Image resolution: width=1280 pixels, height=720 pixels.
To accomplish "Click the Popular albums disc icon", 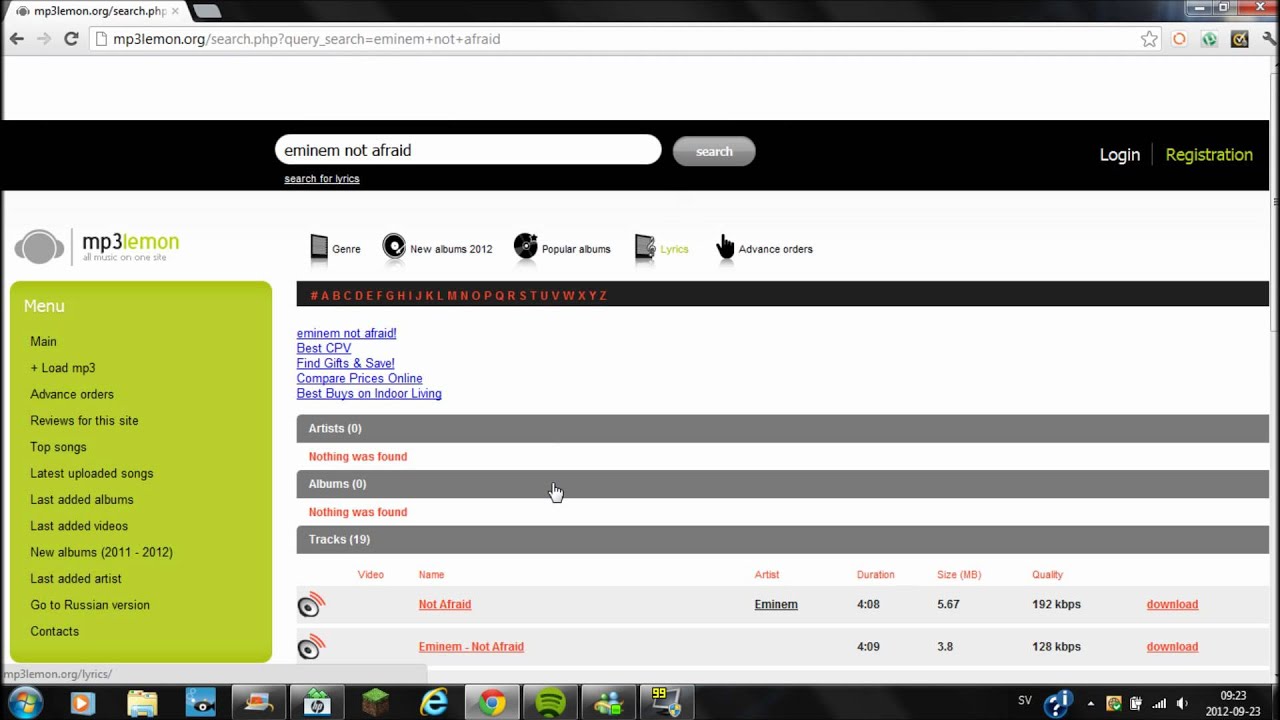I will pyautogui.click(x=526, y=246).
